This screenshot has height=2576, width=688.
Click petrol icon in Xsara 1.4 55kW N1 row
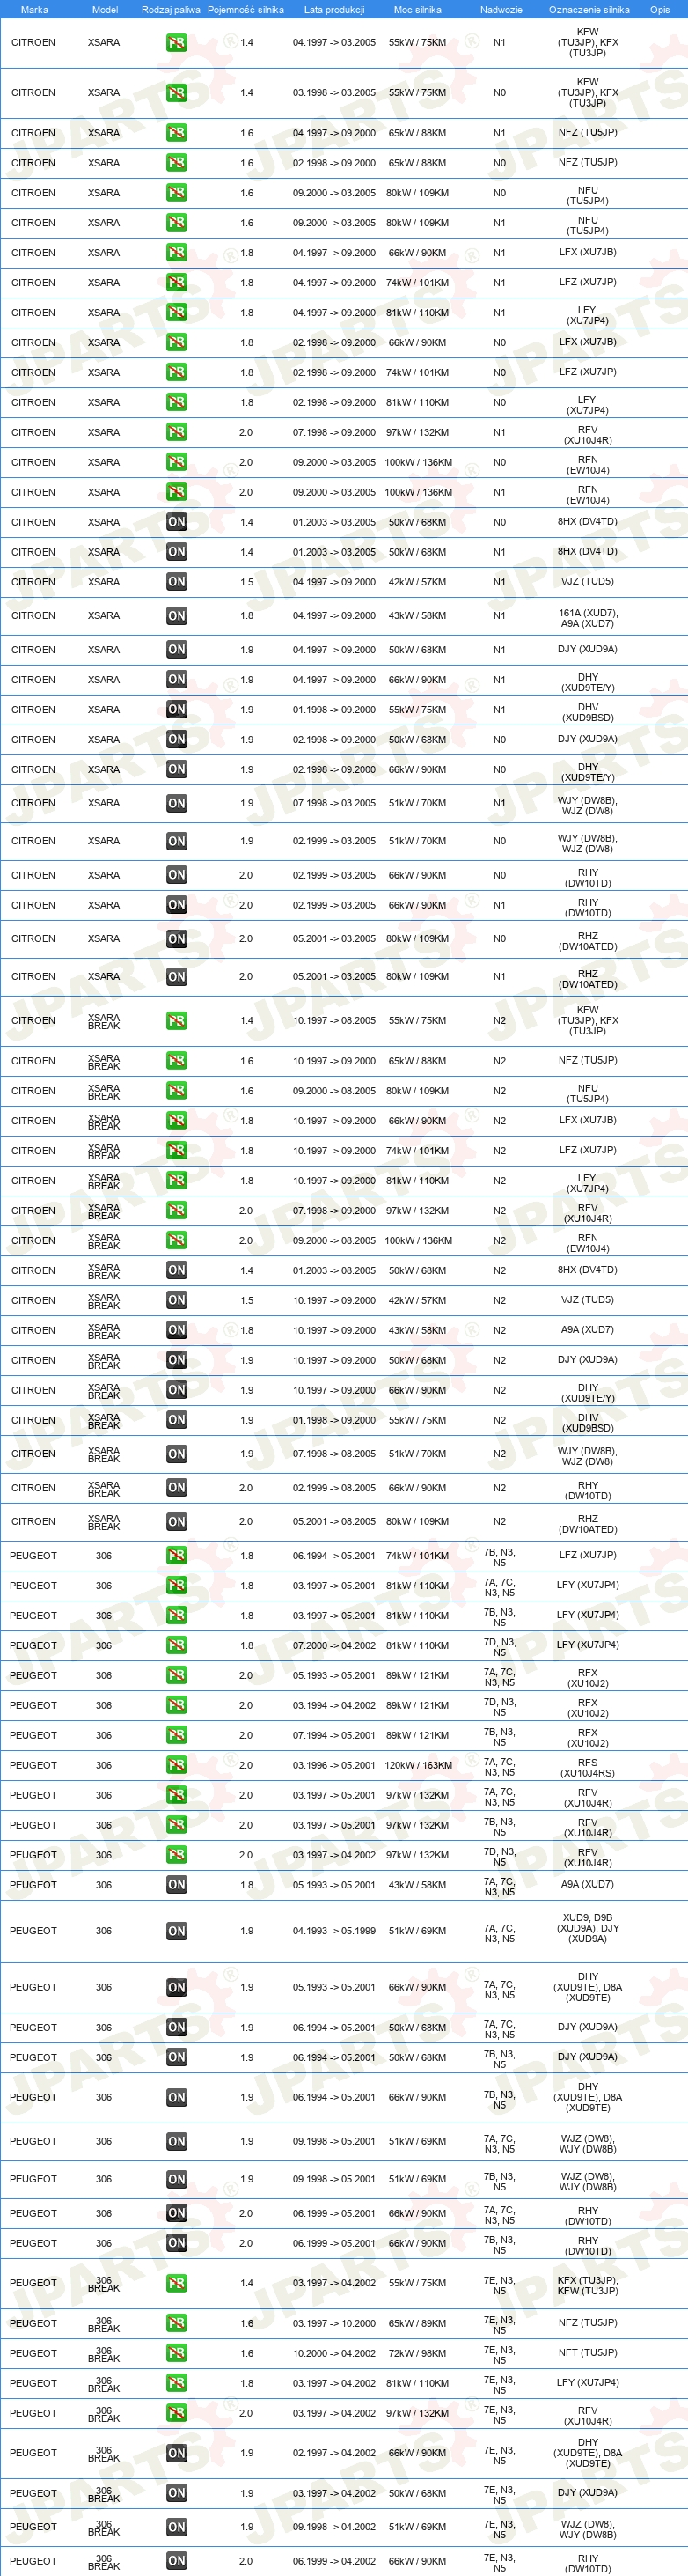176,43
